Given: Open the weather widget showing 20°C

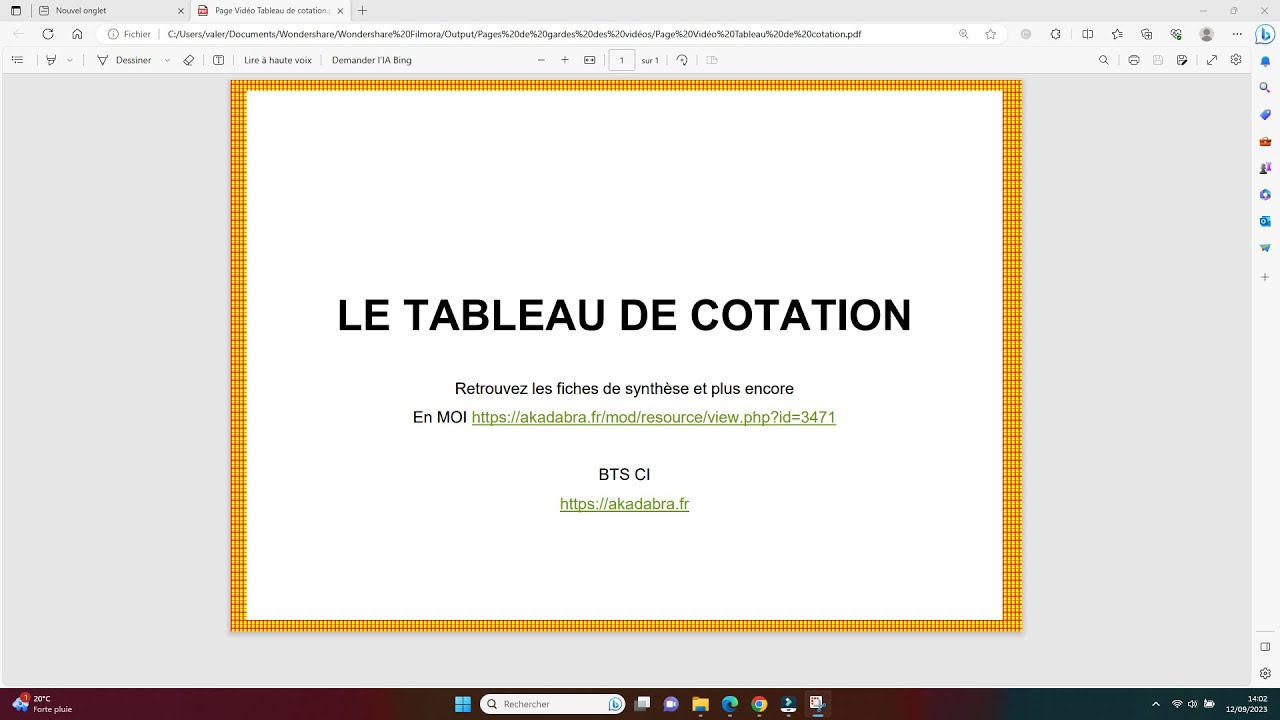Looking at the screenshot, I should (42, 704).
